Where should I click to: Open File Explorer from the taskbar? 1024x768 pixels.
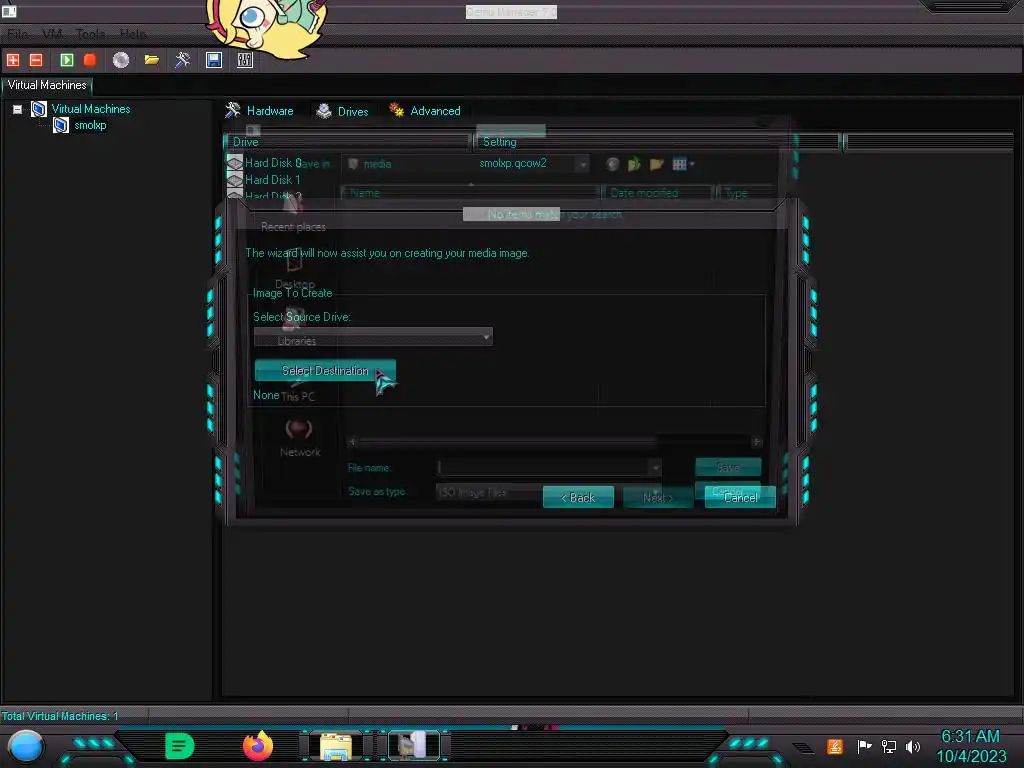pos(336,746)
